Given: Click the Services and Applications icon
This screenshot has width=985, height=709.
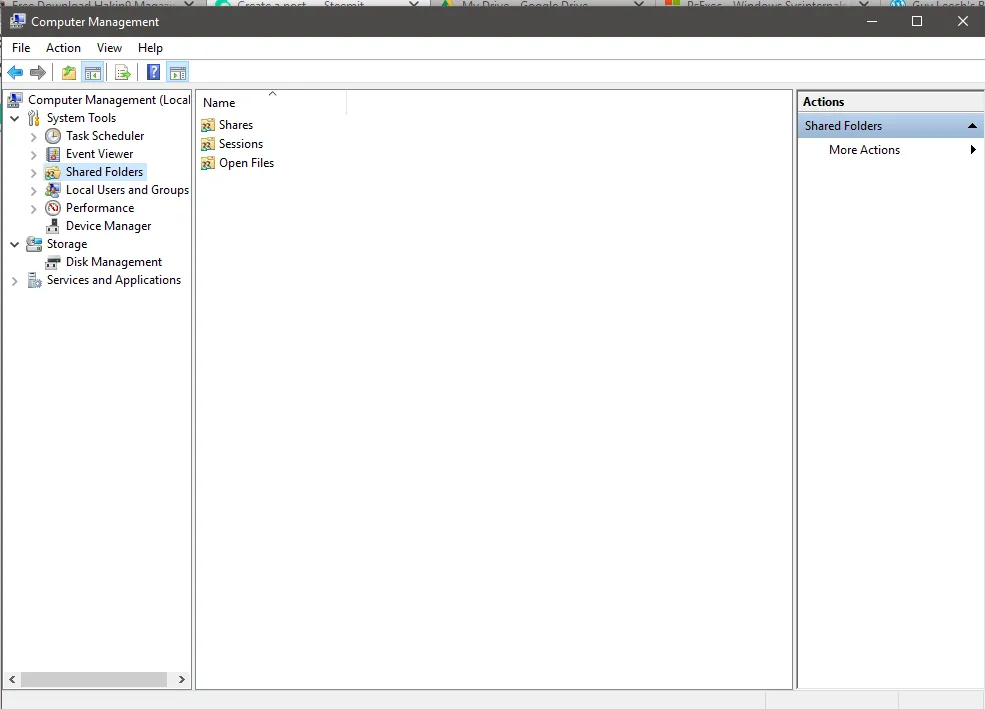Looking at the screenshot, I should [x=34, y=280].
